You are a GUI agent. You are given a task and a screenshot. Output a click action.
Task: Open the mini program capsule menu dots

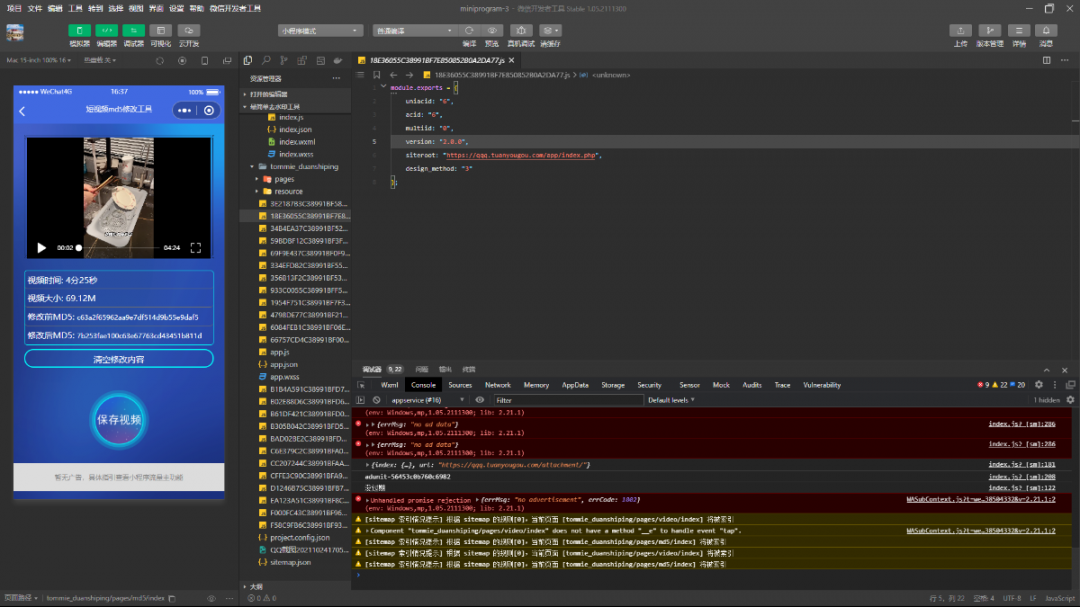click(185, 110)
